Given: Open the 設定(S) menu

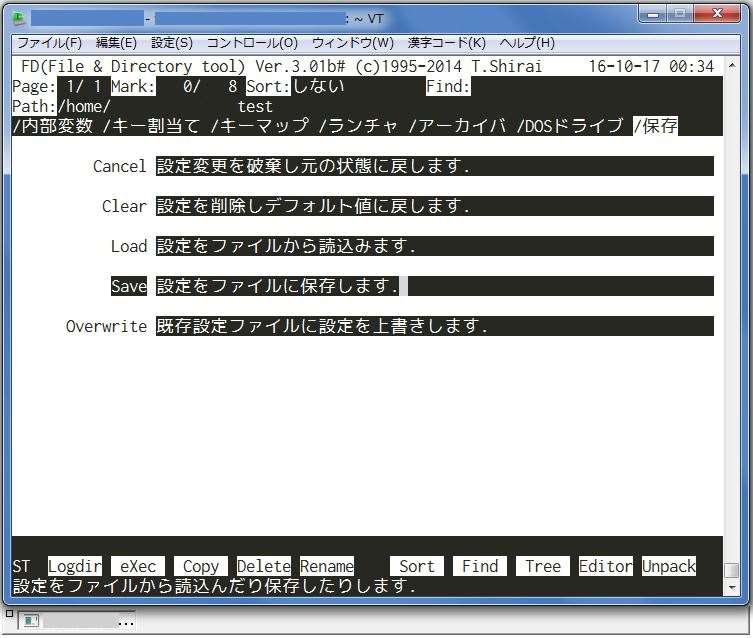Looking at the screenshot, I should (172, 43).
